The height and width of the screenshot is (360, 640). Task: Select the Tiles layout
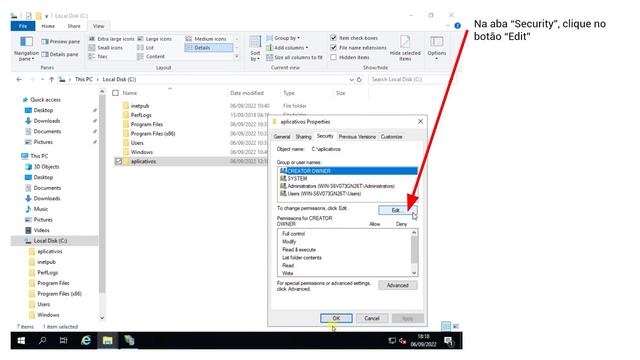coord(98,57)
